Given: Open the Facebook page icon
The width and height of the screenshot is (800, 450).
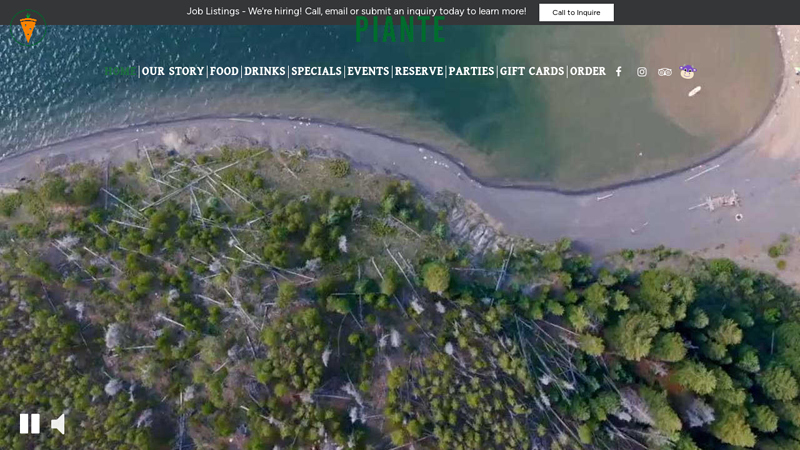Looking at the screenshot, I should click(x=618, y=72).
